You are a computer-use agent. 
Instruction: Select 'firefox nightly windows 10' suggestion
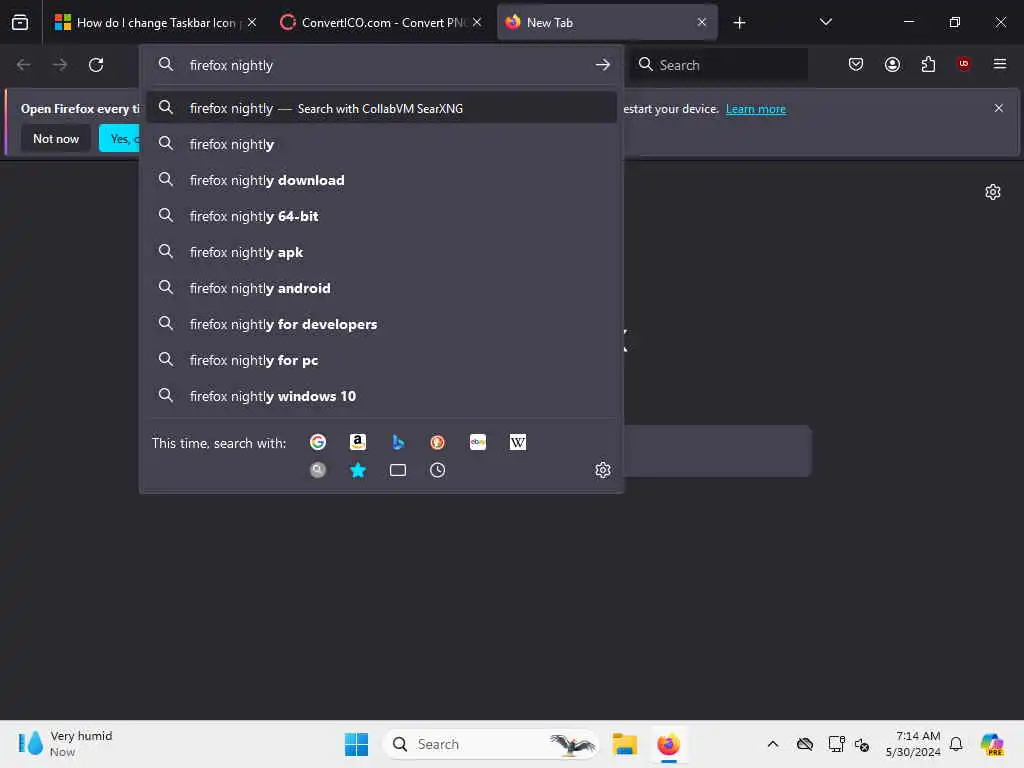point(381,396)
